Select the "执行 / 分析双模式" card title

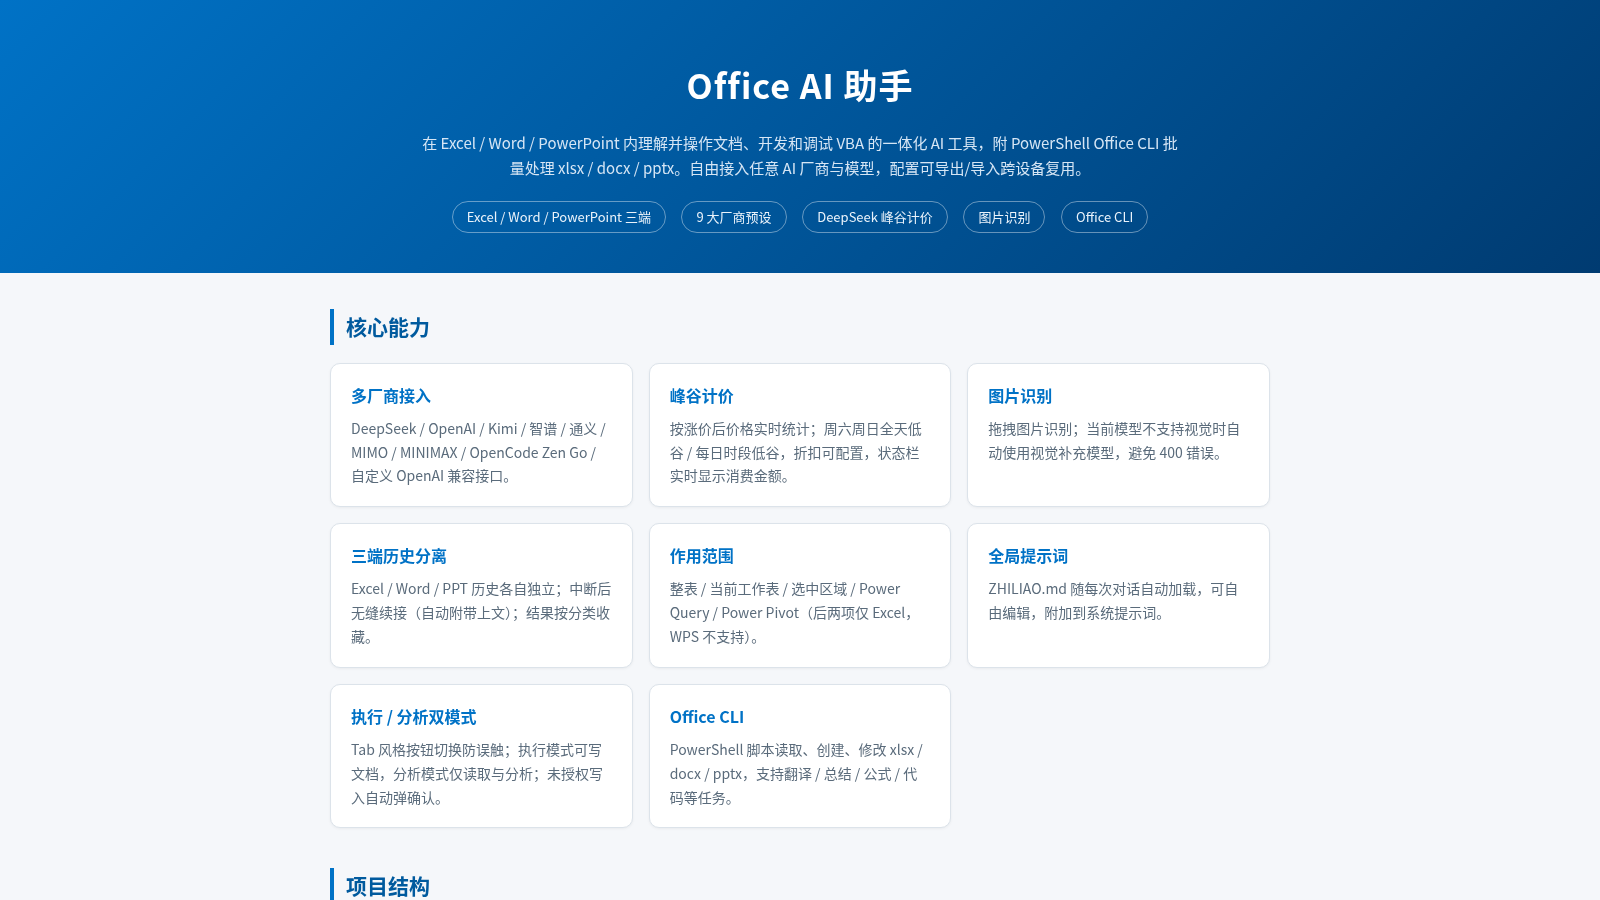point(414,717)
